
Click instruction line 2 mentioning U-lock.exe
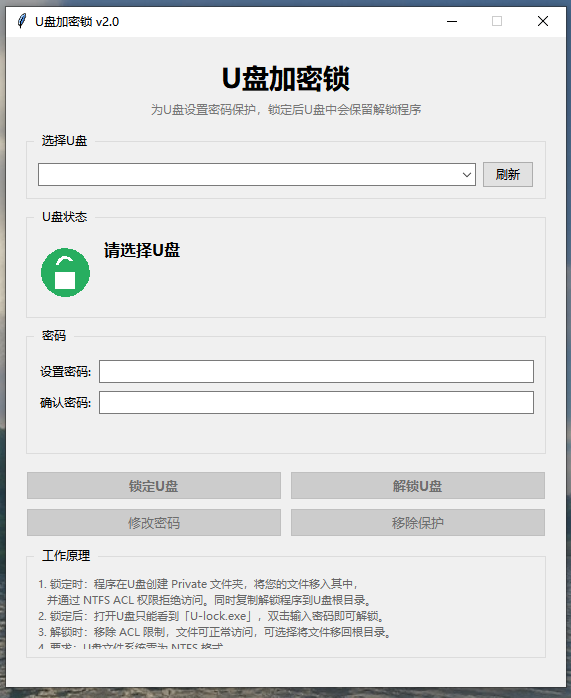pyautogui.click(x=211, y=616)
